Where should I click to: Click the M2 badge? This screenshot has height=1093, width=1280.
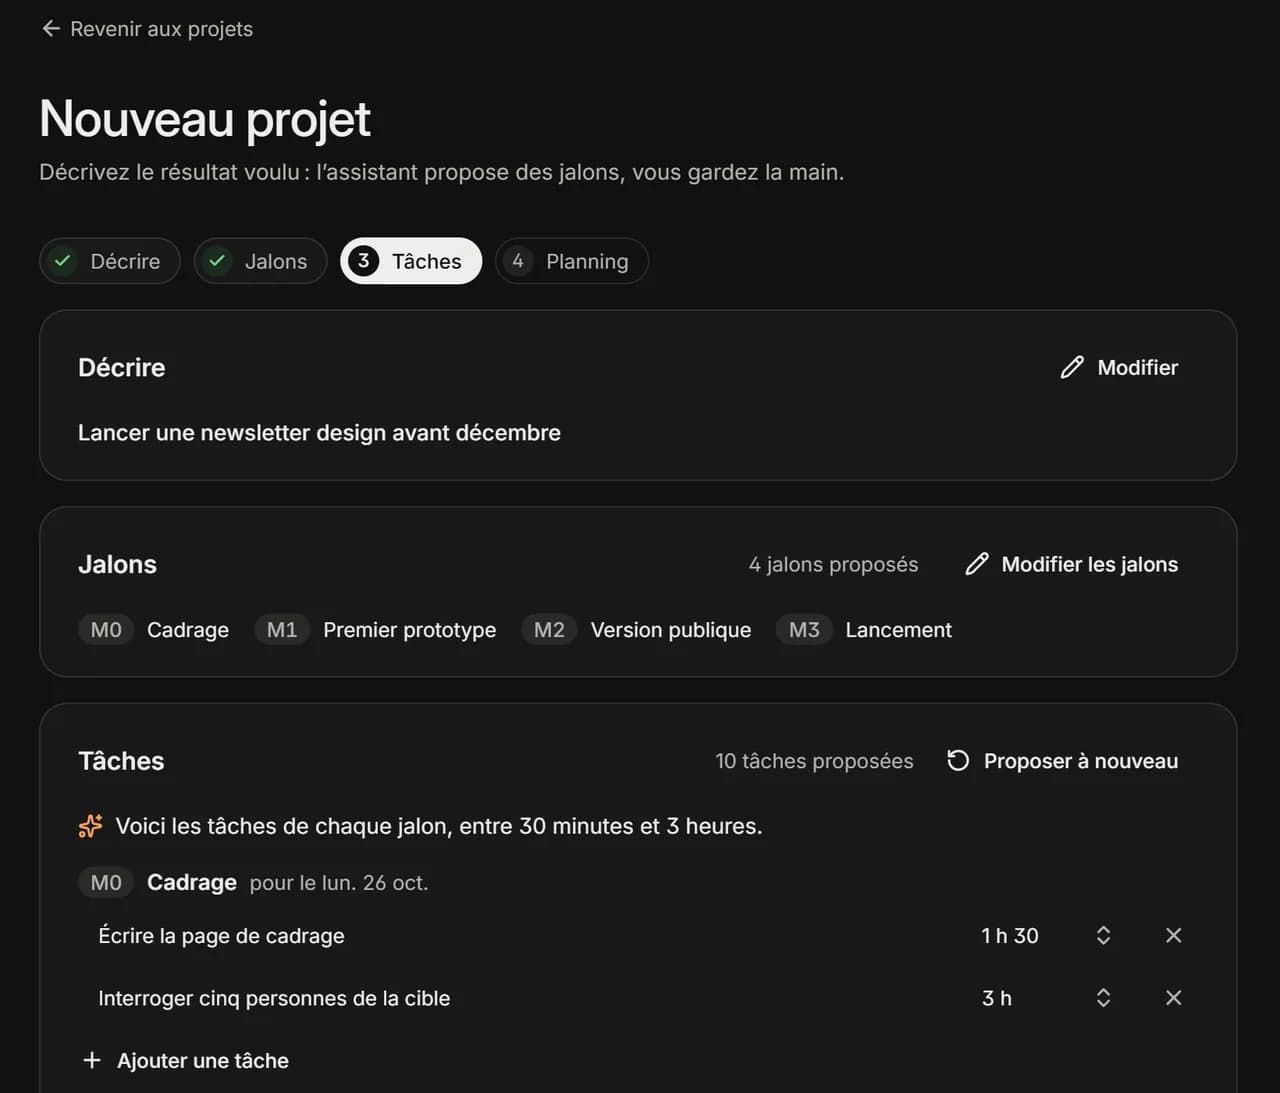549,630
